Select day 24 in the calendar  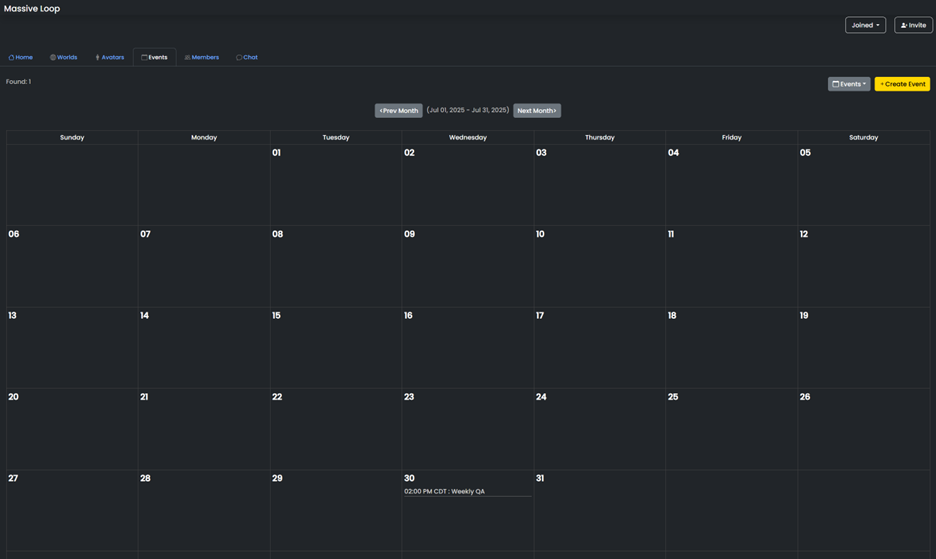(600, 429)
